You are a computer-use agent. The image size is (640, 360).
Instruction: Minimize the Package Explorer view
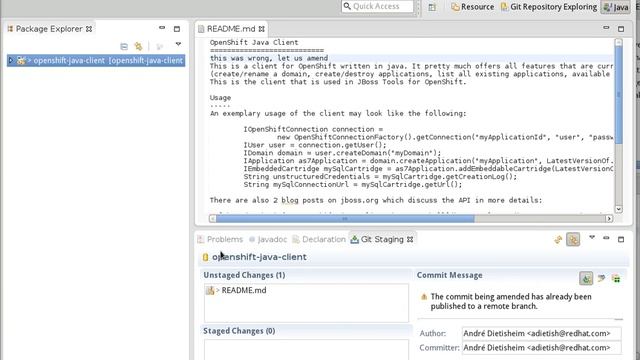162,28
